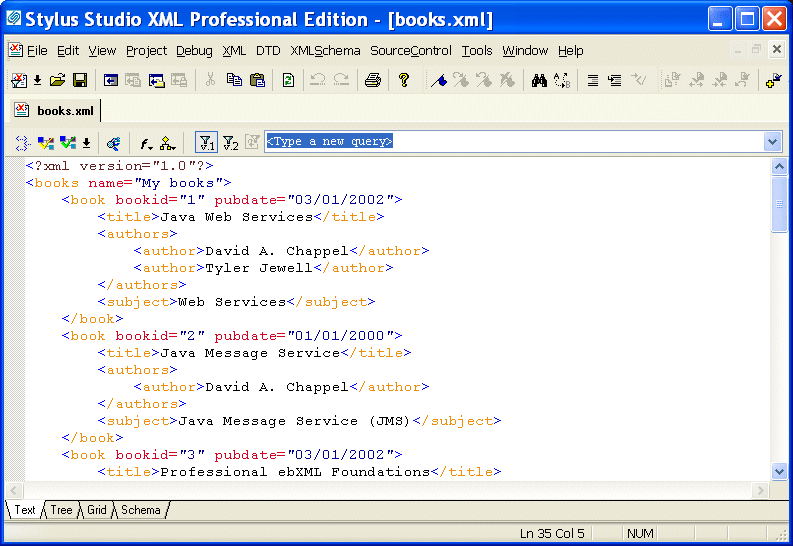Click the vertical scrollbar down arrow
The height and width of the screenshot is (546, 793).
[780, 471]
